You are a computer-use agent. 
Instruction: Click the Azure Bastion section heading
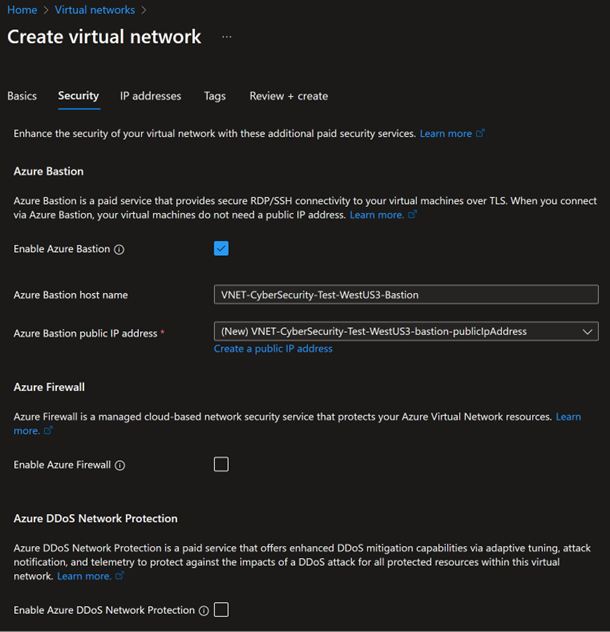pos(48,171)
